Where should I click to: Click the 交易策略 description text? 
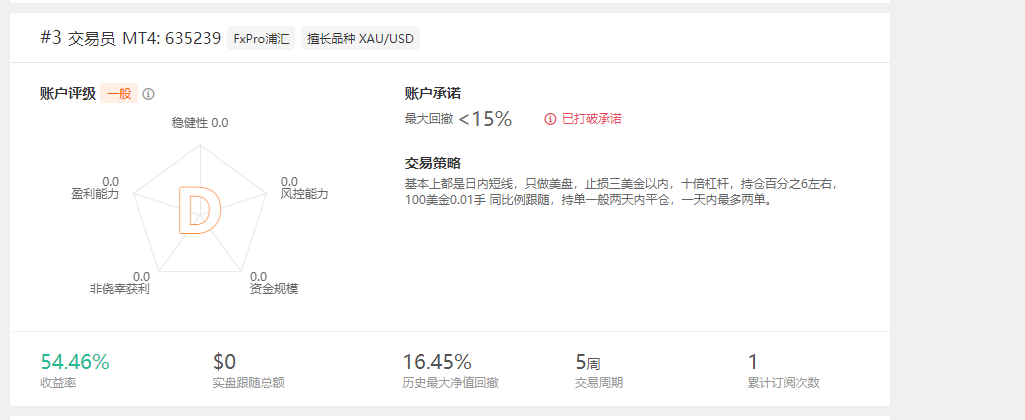point(621,192)
